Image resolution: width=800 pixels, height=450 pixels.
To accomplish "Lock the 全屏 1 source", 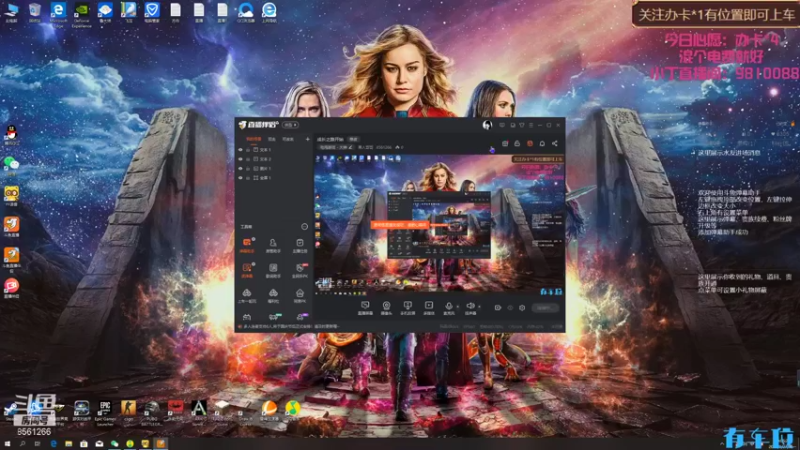I will pyautogui.click(x=248, y=178).
